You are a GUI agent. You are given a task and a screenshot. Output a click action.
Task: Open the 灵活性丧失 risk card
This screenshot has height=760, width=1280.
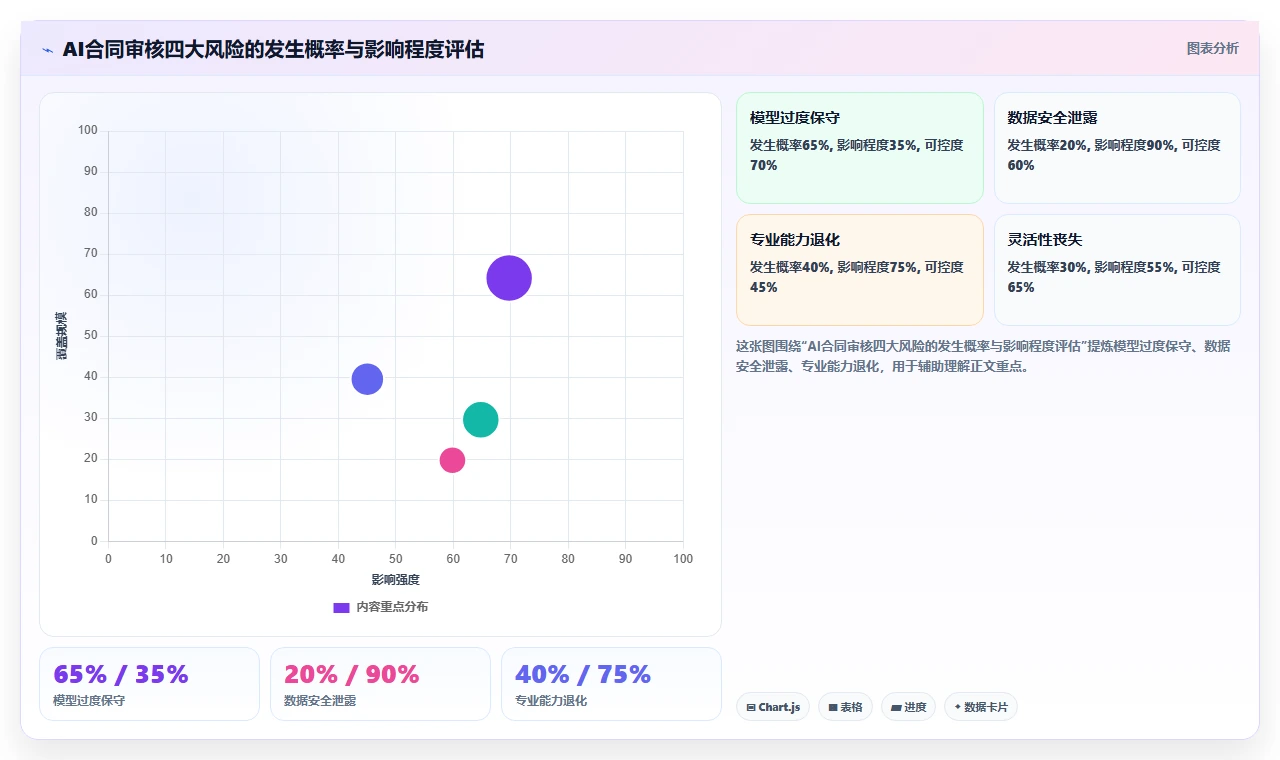[1117, 270]
